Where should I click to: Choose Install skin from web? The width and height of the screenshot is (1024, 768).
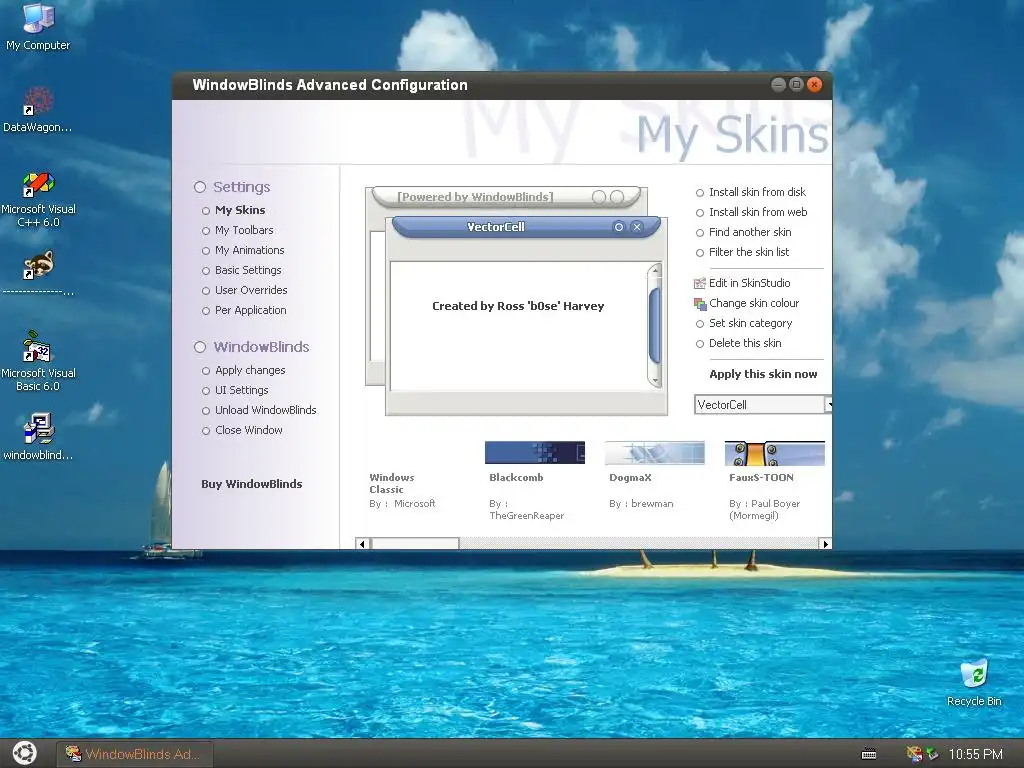[x=758, y=212]
